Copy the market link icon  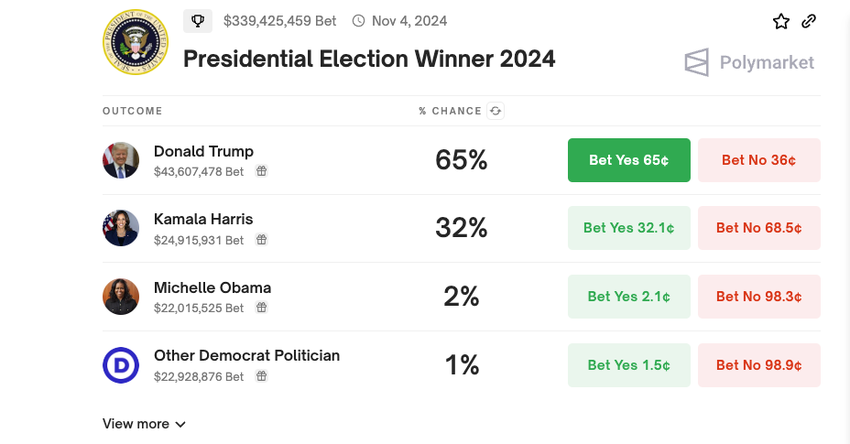coord(809,21)
